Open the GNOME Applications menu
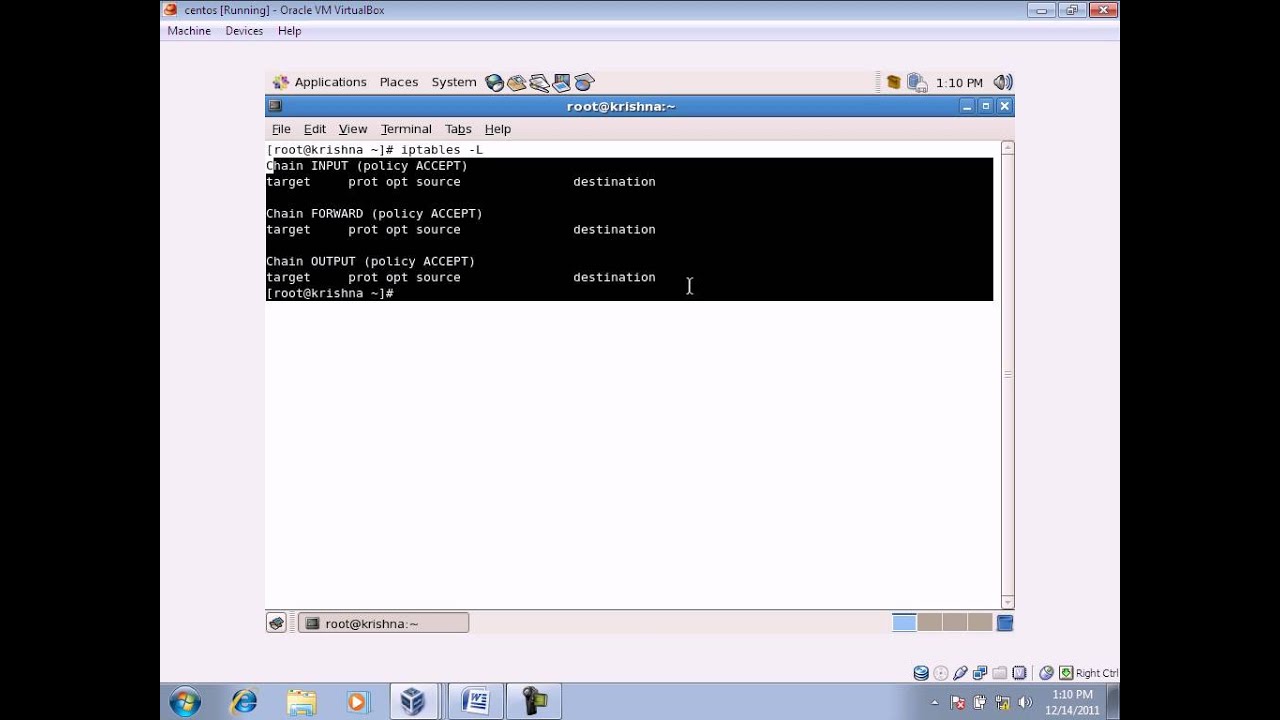Screen dimensions: 1280x720 320,82
